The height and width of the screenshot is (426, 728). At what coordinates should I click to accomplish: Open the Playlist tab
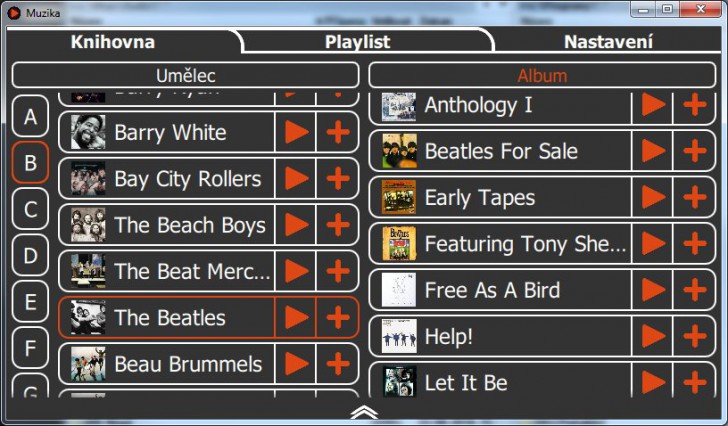coord(358,42)
